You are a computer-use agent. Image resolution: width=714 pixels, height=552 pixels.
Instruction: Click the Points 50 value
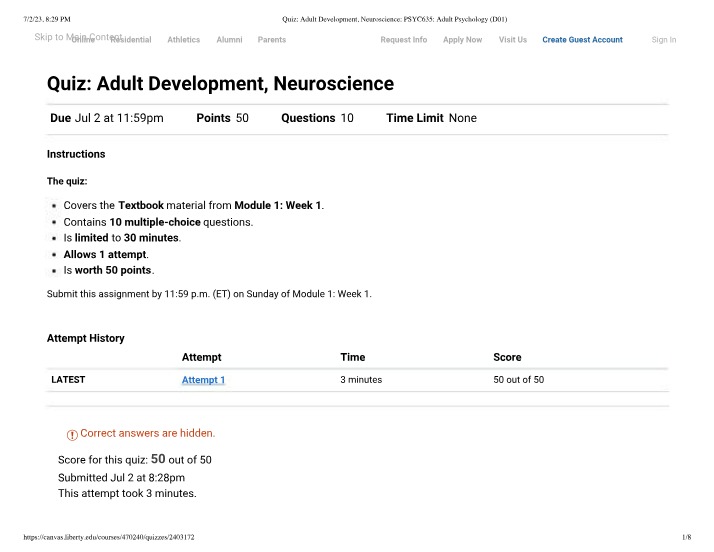click(x=222, y=118)
